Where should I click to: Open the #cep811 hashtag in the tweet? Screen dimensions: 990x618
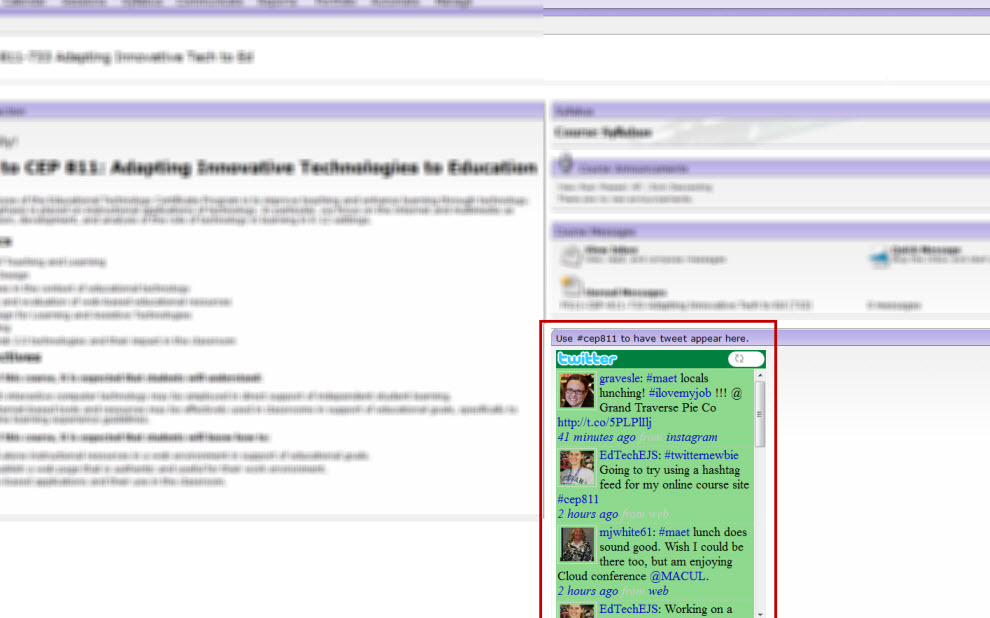(578, 499)
